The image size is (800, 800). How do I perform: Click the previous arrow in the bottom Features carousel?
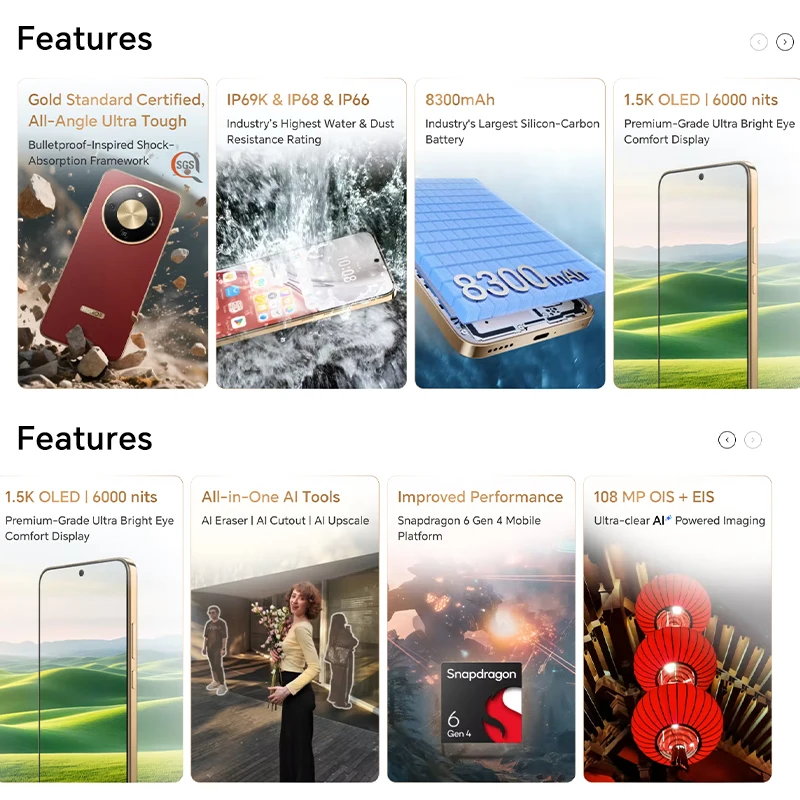click(x=727, y=440)
